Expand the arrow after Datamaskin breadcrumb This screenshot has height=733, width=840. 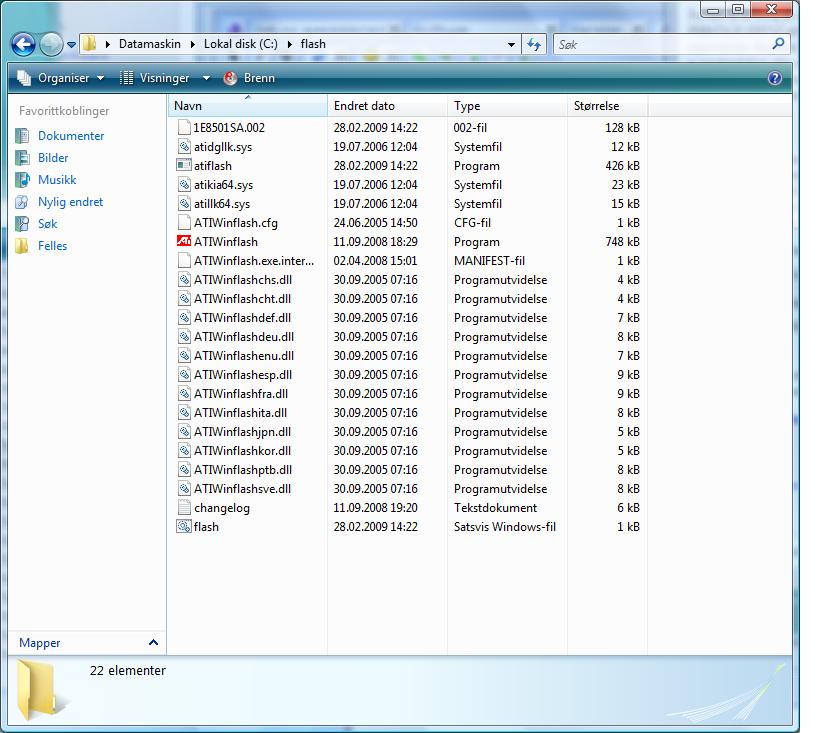[x=192, y=44]
